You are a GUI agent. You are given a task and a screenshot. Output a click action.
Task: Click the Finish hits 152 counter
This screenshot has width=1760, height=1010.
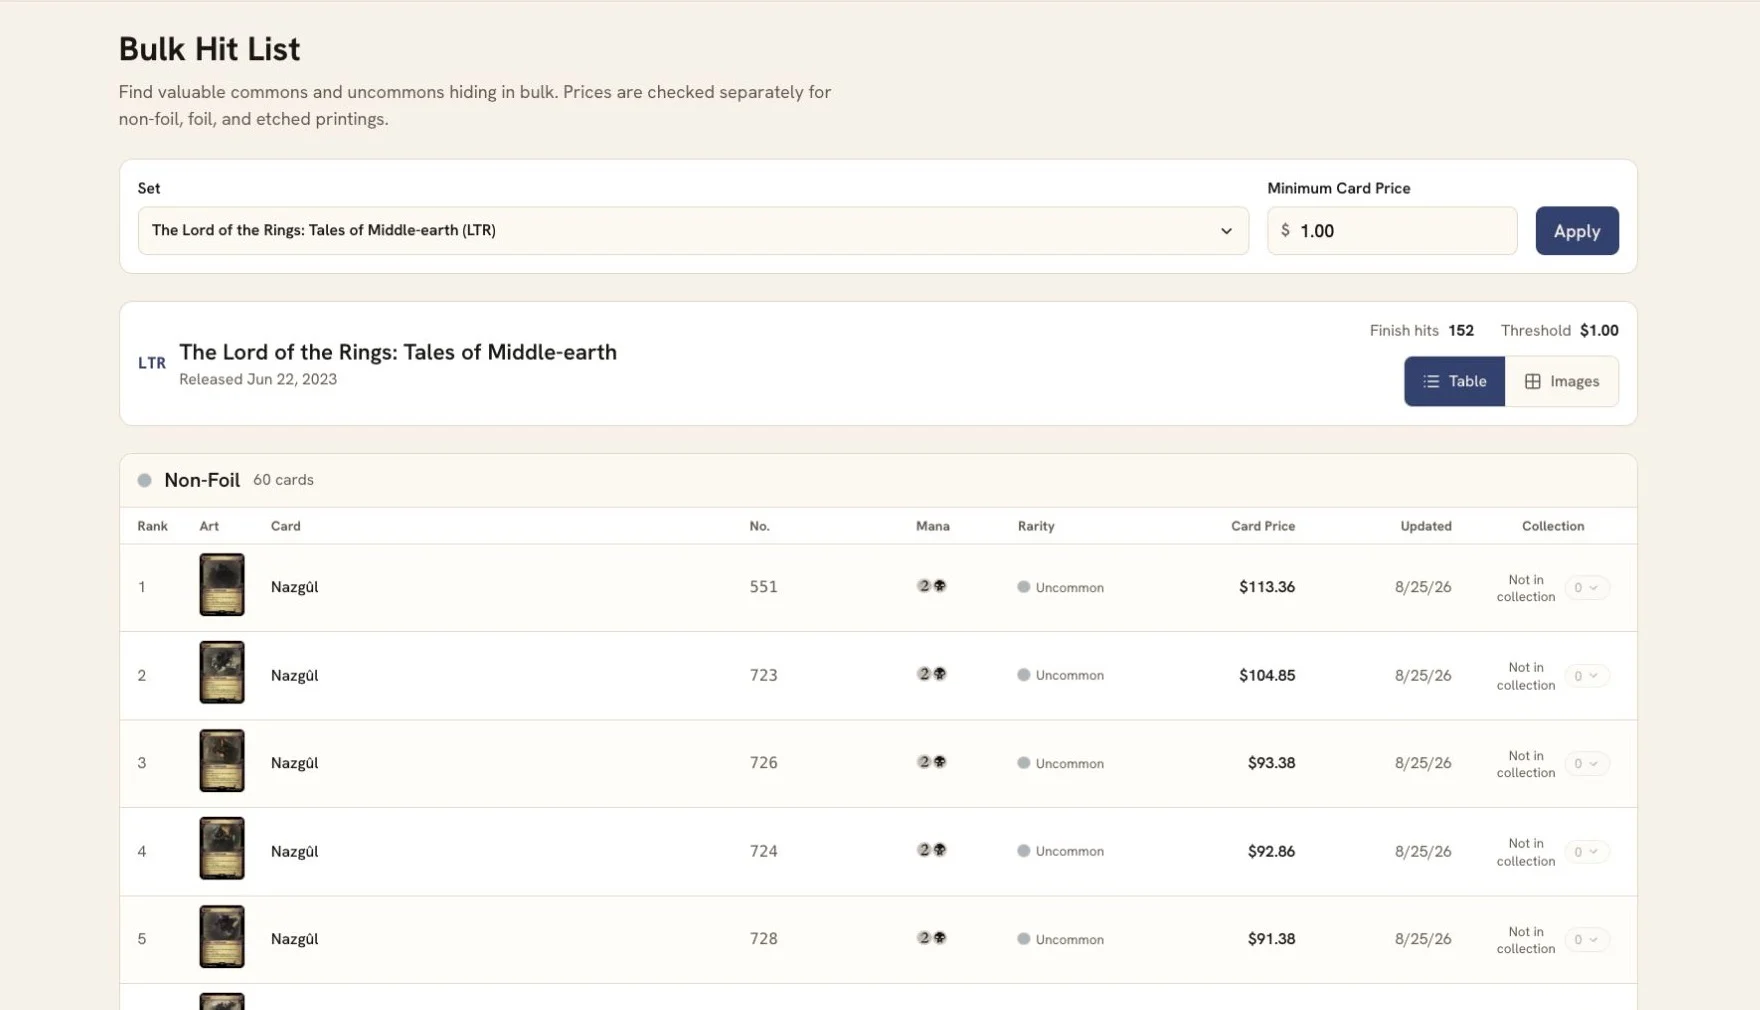pos(1421,331)
